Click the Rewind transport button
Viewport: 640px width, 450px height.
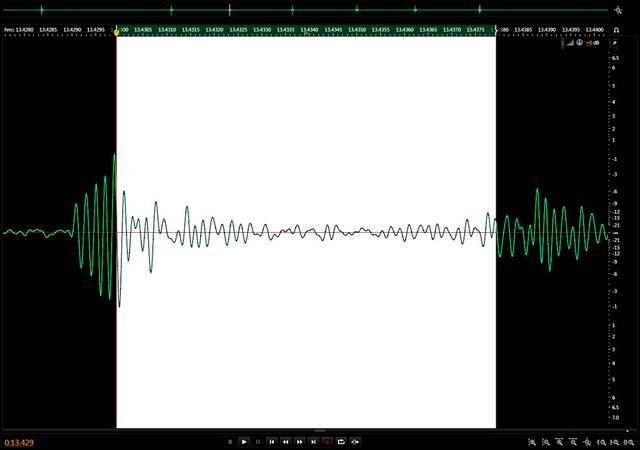pos(285,442)
